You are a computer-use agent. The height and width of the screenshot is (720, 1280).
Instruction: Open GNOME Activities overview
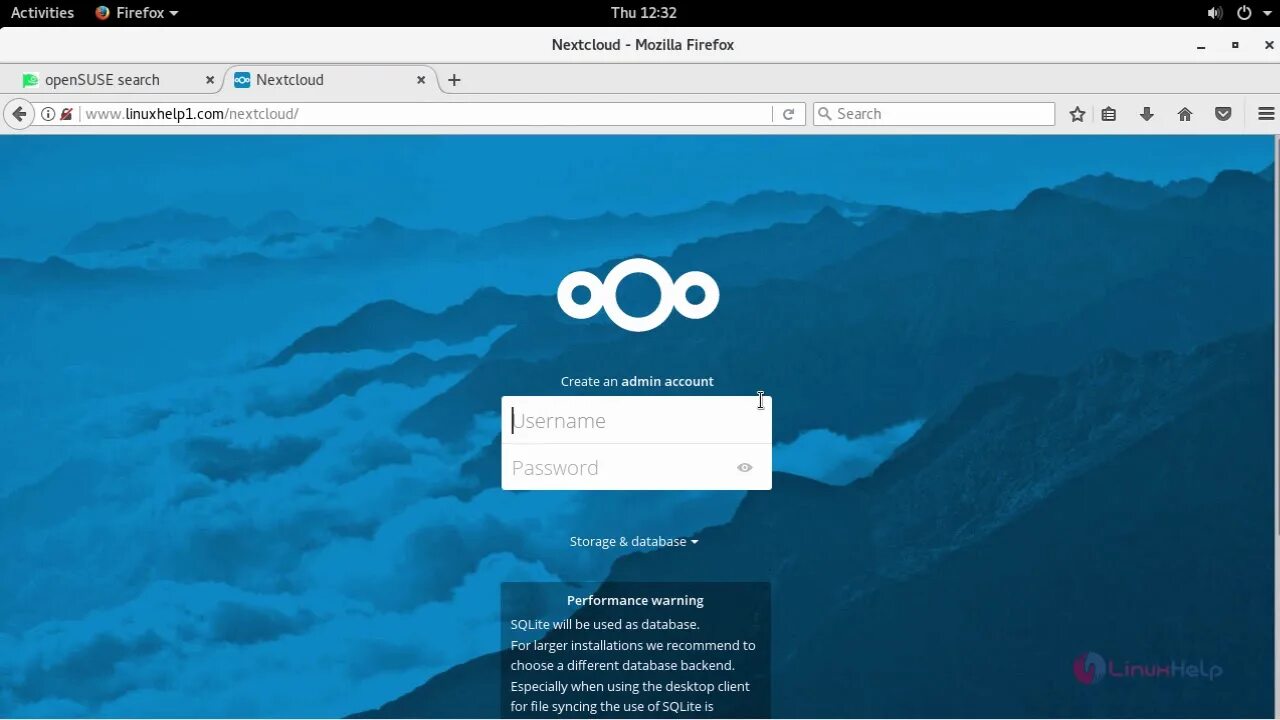[x=42, y=13]
